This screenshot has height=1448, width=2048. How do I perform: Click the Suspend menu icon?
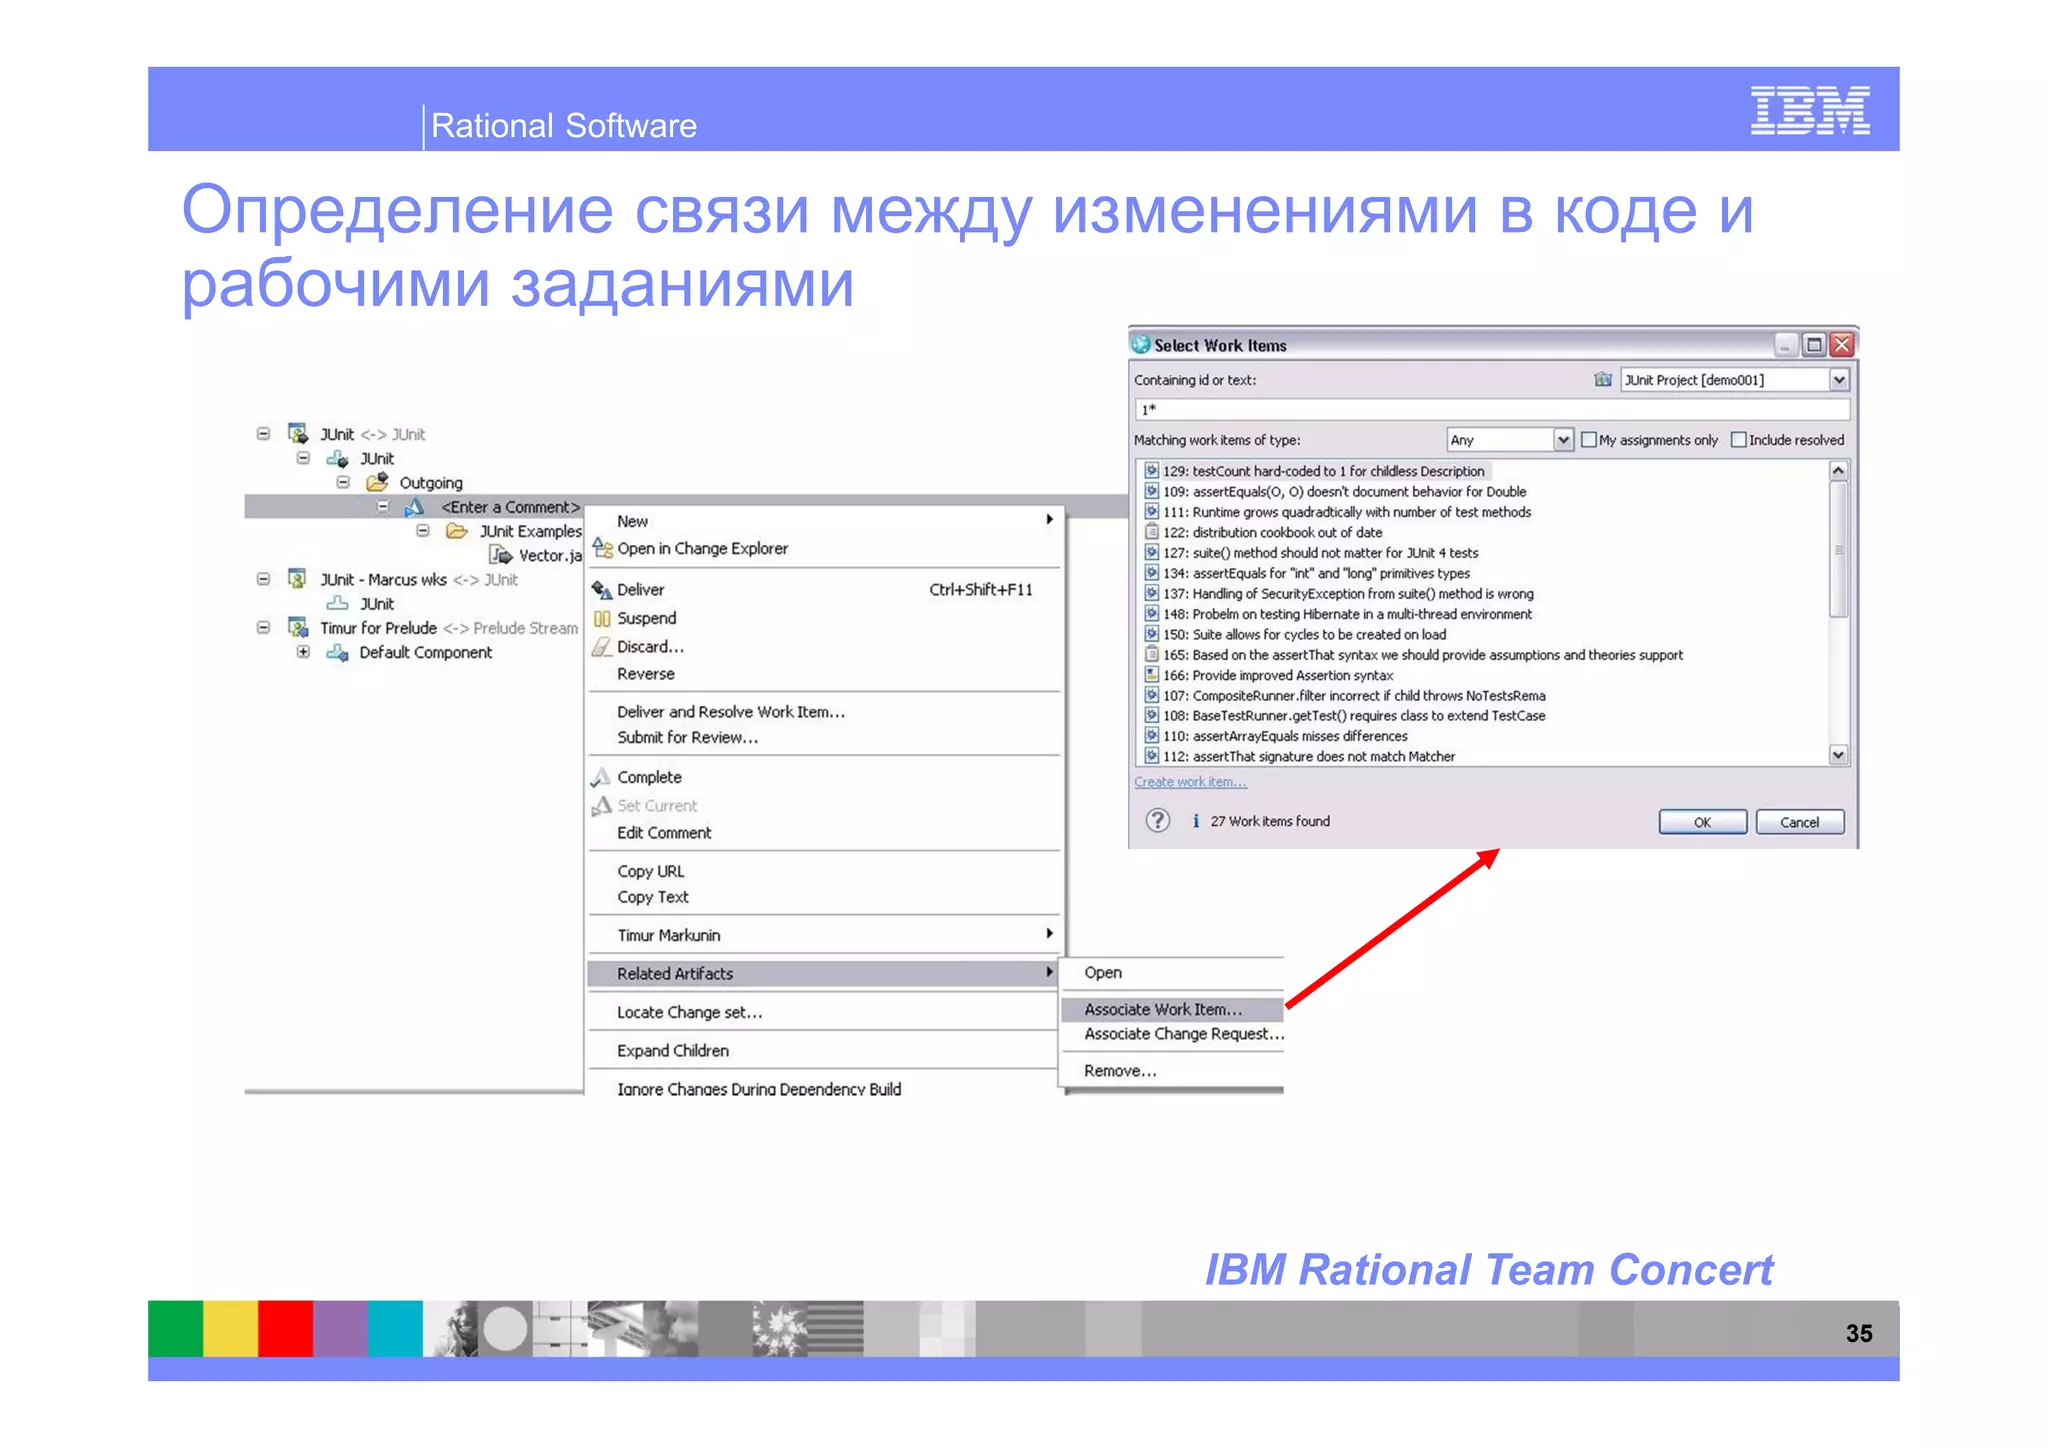tap(602, 618)
